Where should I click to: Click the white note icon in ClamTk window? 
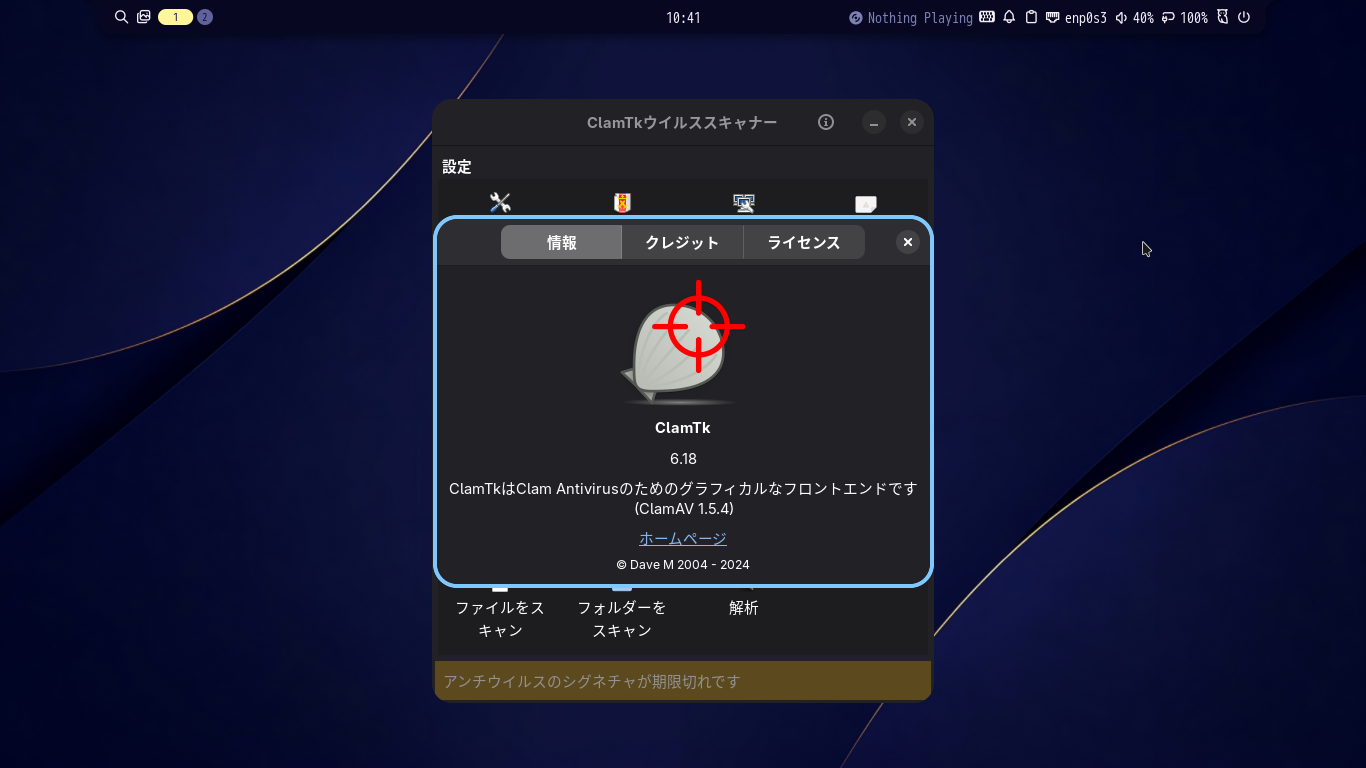click(x=866, y=204)
